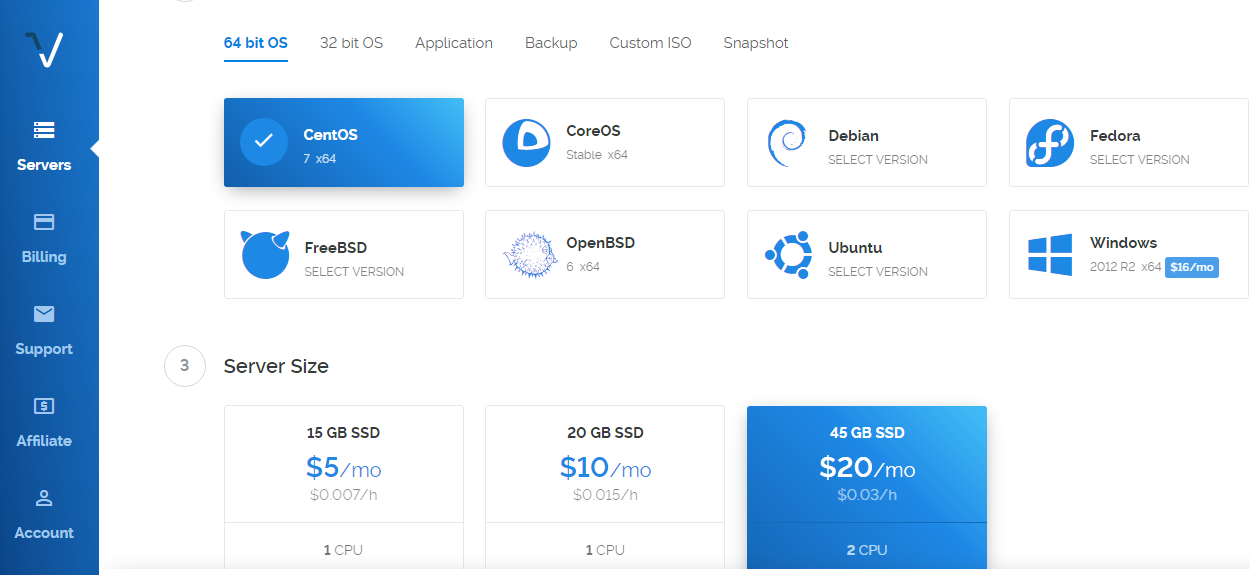The height and width of the screenshot is (575, 1250).
Task: Click the $0.015/h hourly price
Action: (605, 494)
